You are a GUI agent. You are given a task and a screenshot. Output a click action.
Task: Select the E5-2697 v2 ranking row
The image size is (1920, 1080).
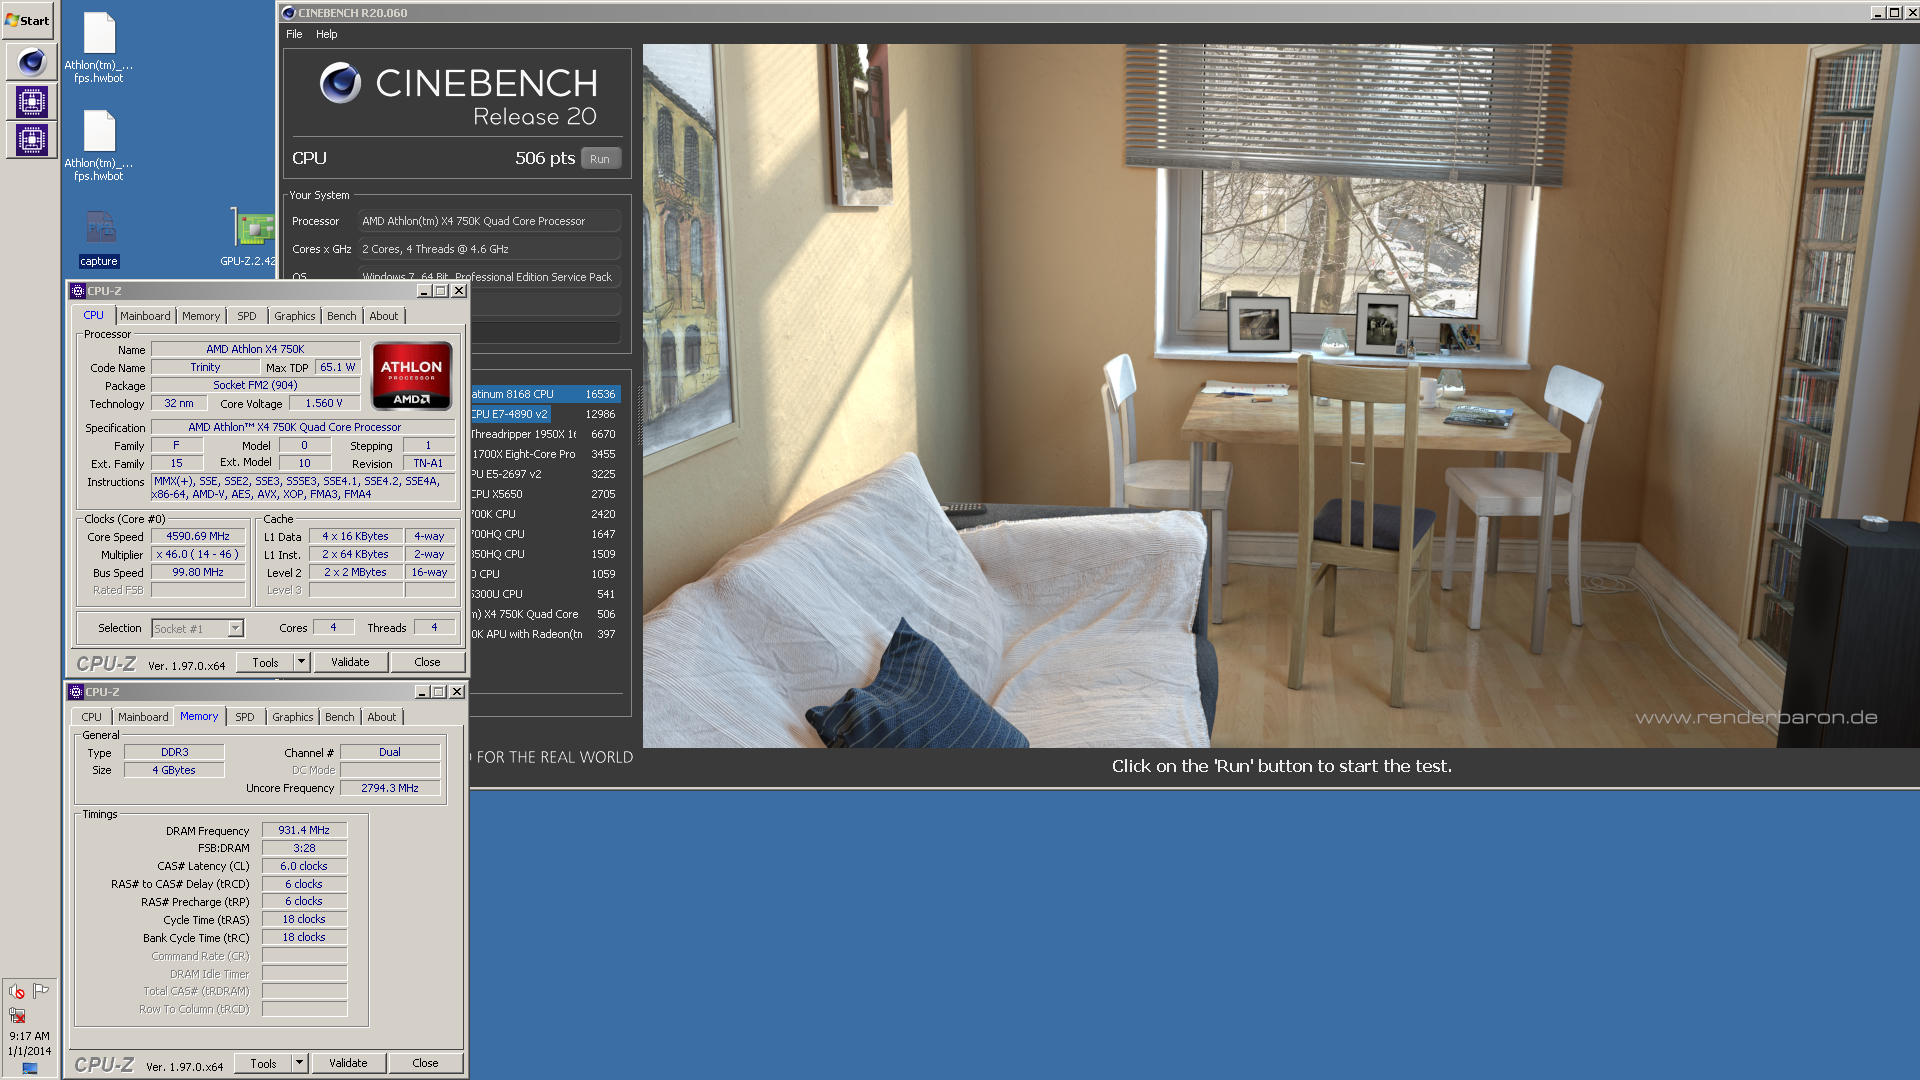545,474
